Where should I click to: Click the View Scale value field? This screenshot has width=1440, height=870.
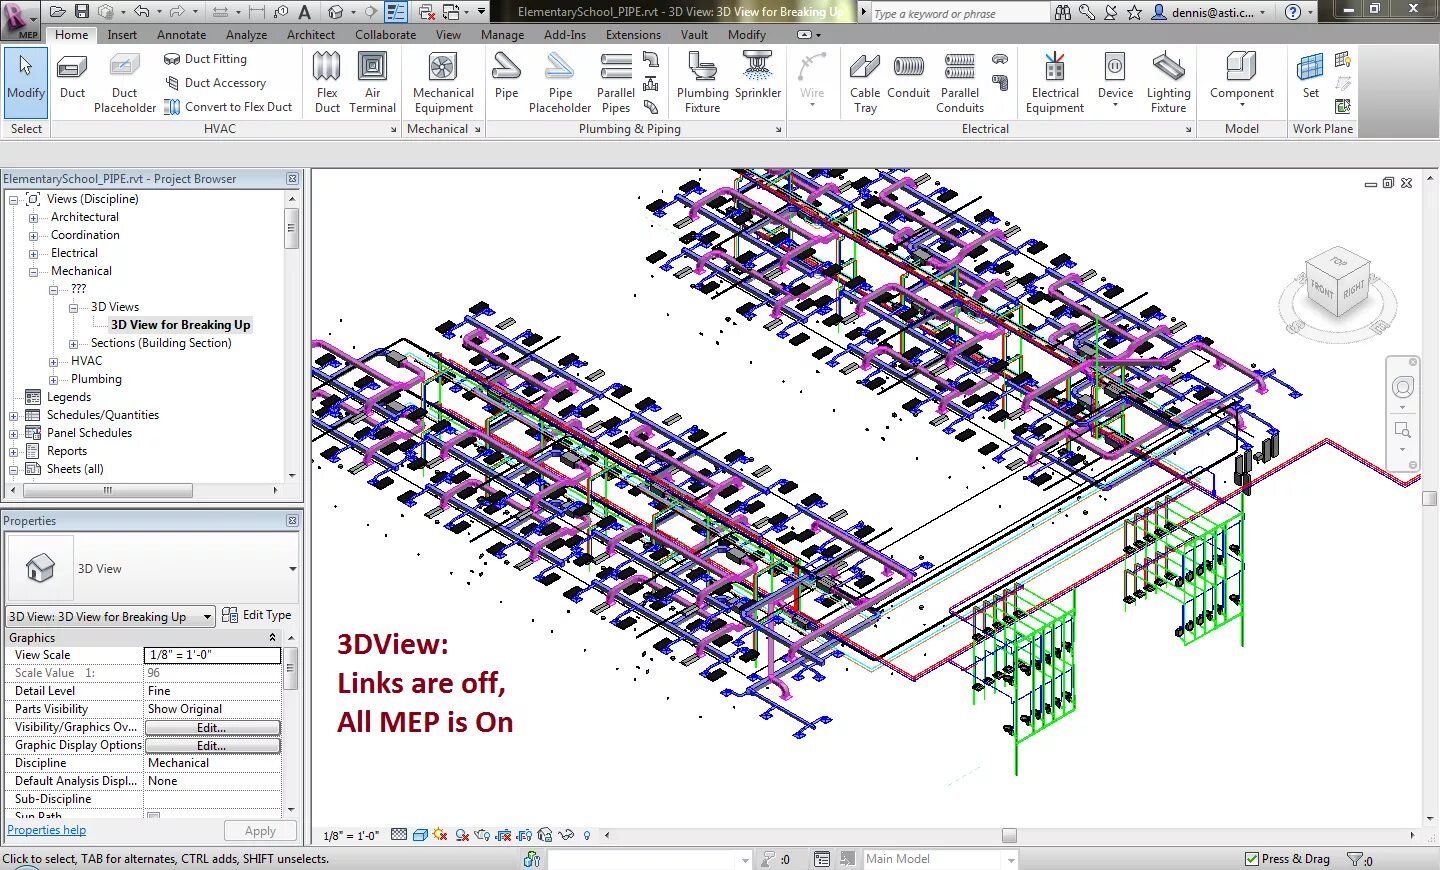point(213,655)
